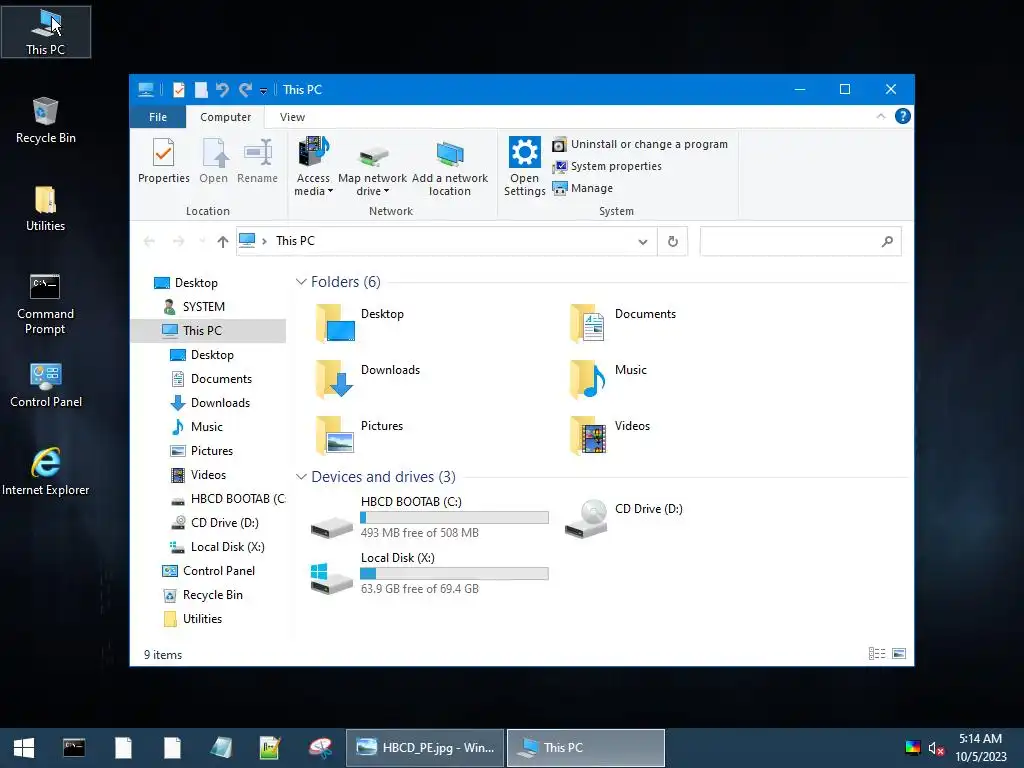1024x768 pixels.
Task: Select the Downloads folder in content pane
Action: (368, 379)
